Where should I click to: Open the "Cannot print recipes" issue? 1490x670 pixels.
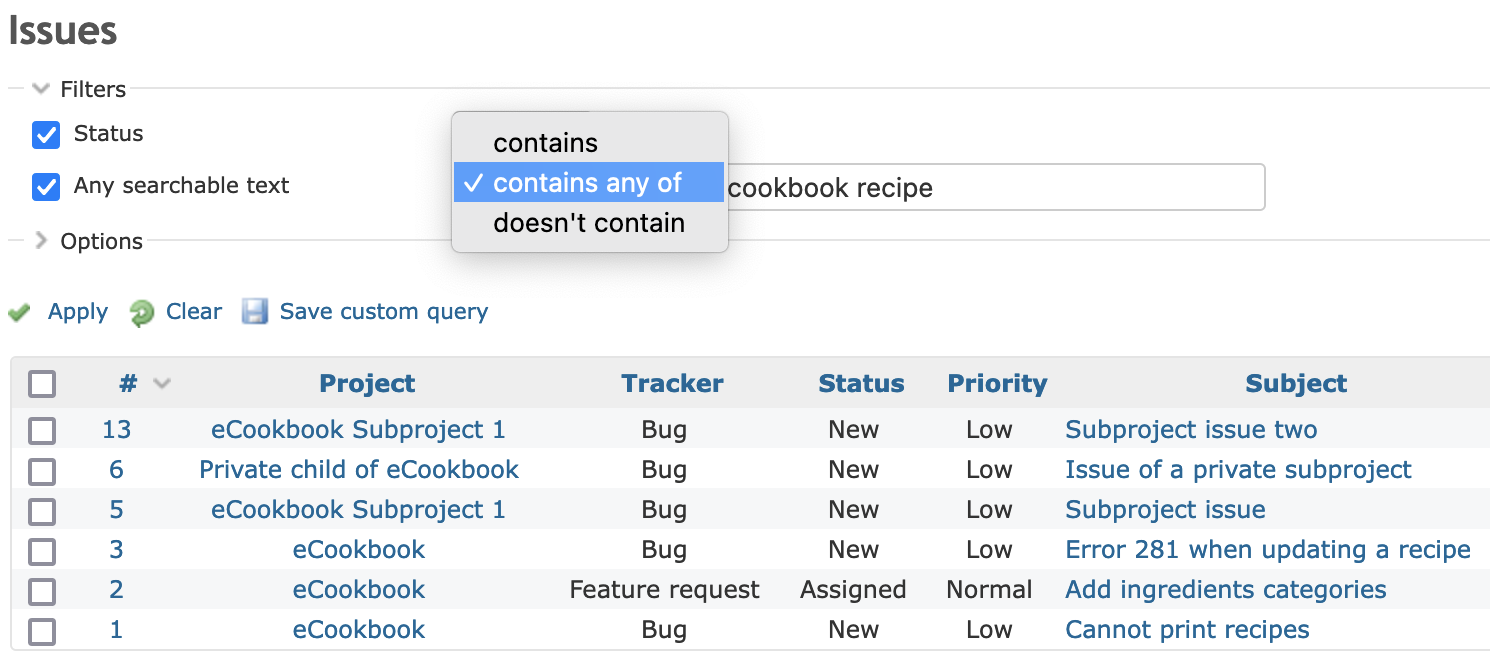coord(1187,630)
